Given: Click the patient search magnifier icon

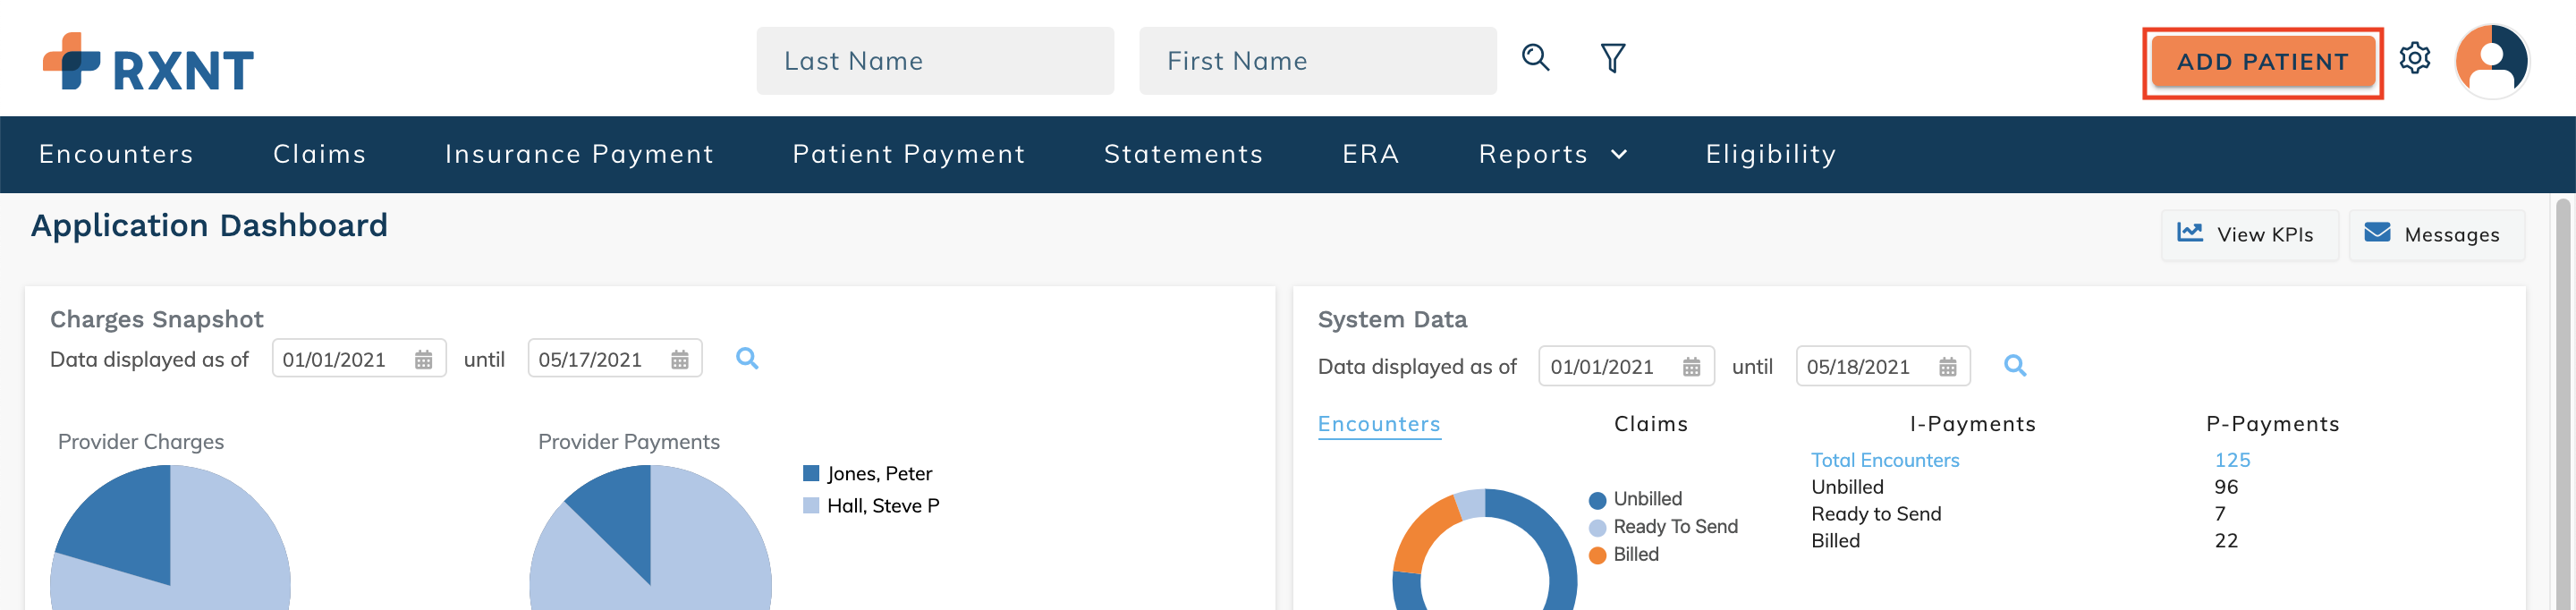Looking at the screenshot, I should click(1535, 59).
